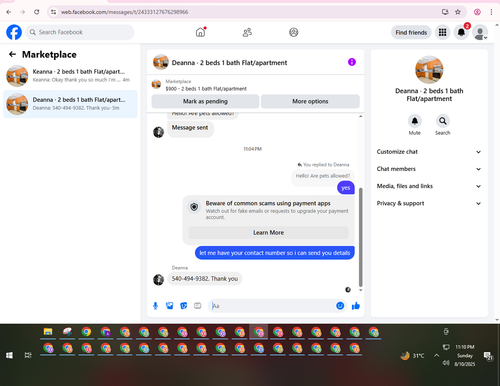Screen dimensions: 500x386
Task: Expand the Customize chat section
Action: pyautogui.click(x=429, y=152)
